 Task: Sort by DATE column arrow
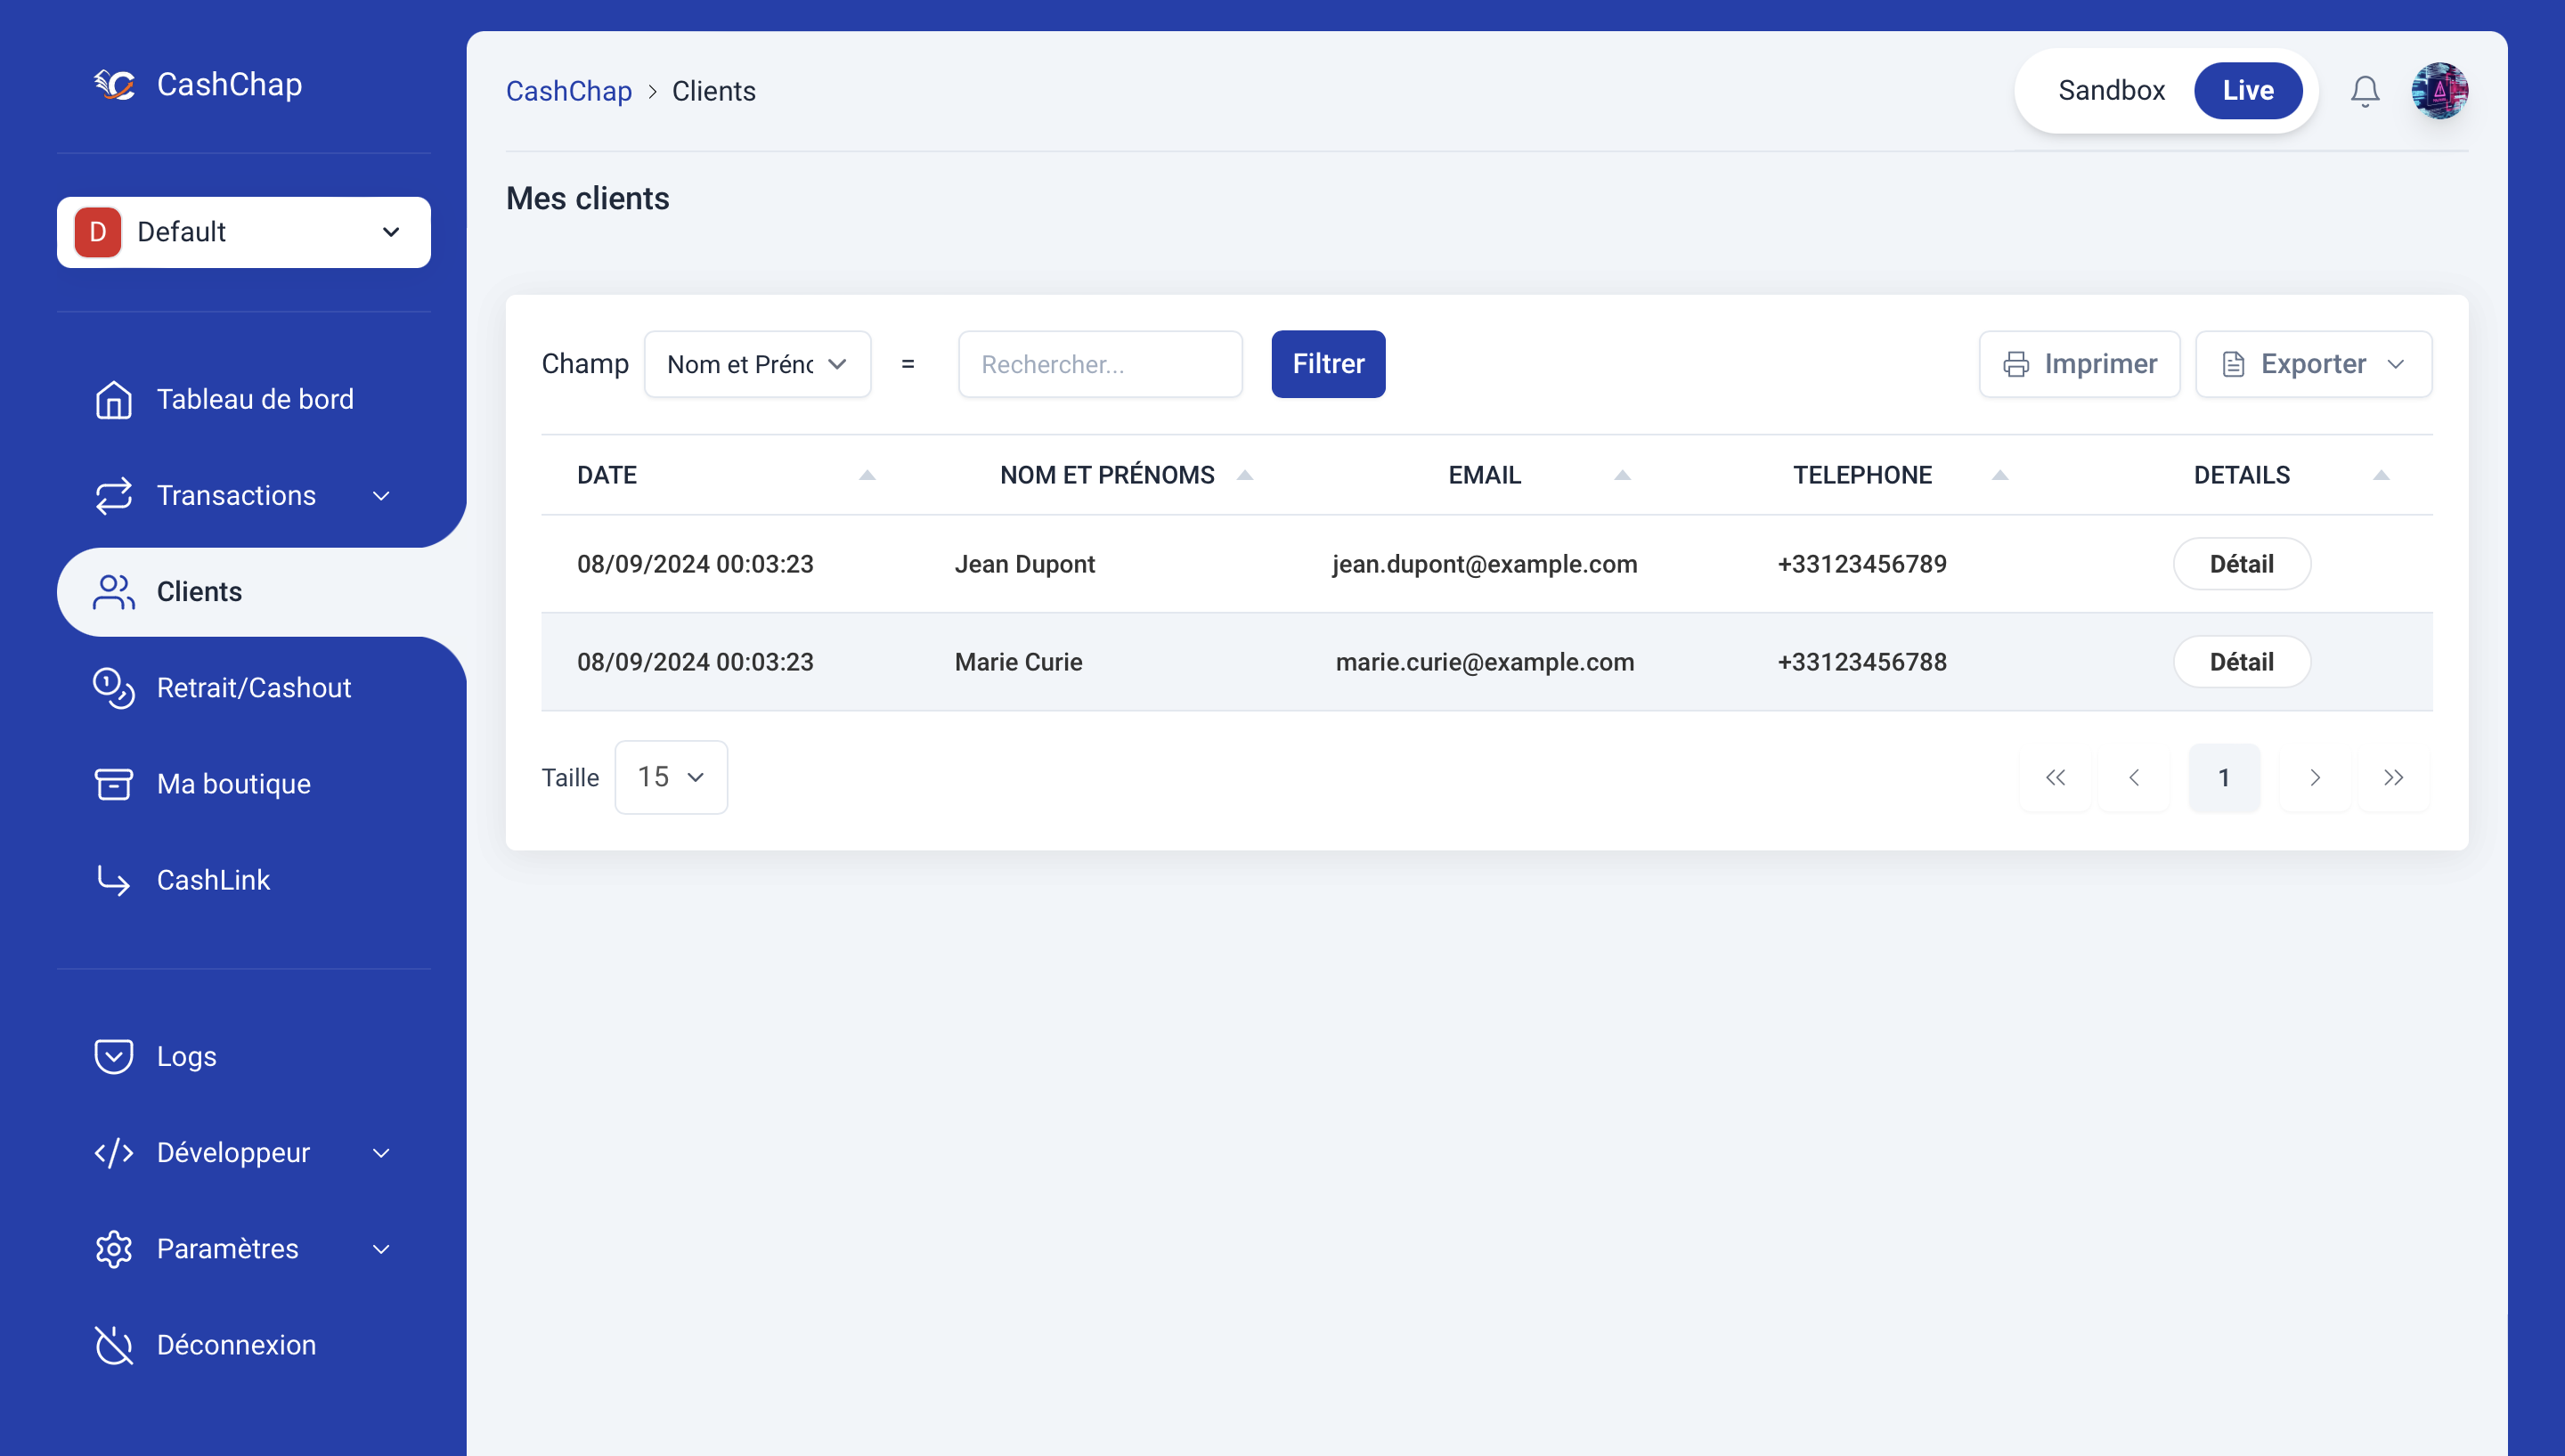point(867,475)
